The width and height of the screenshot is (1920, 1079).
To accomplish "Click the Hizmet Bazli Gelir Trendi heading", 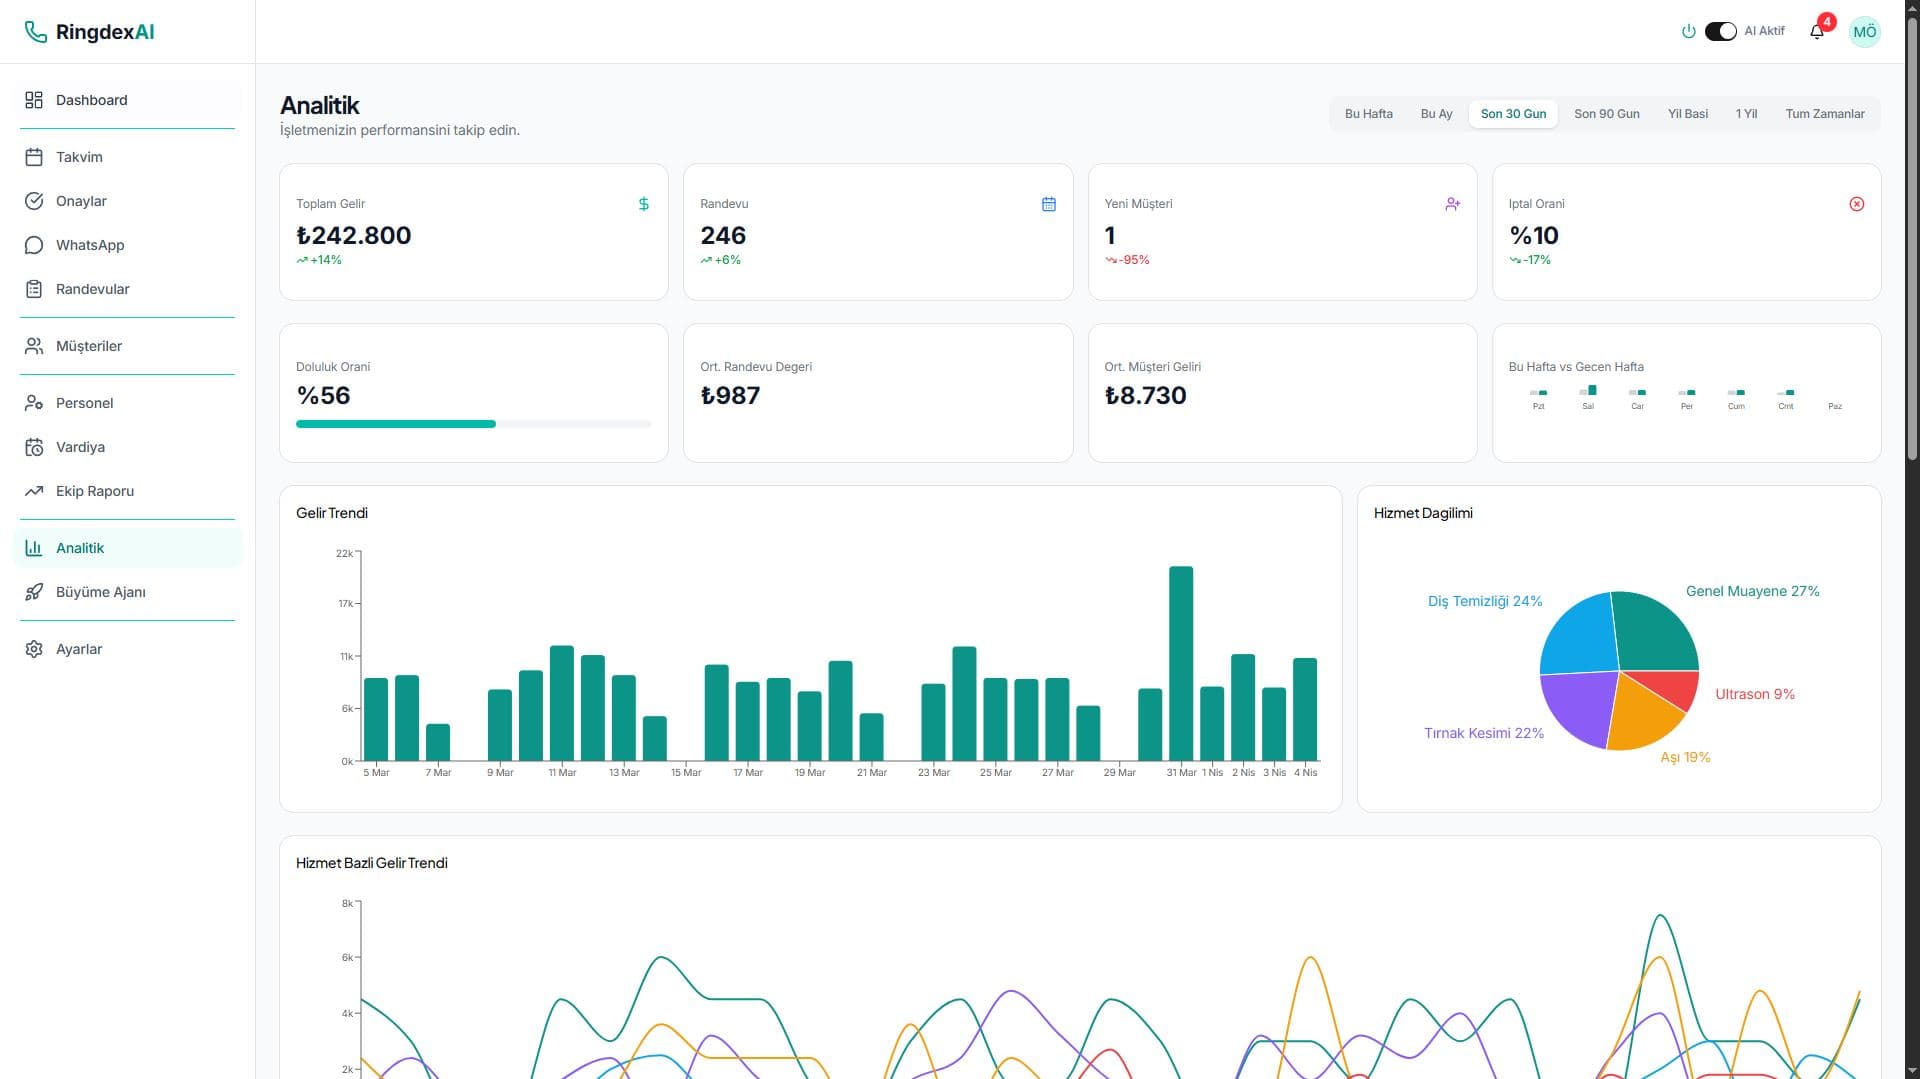I will coord(372,863).
